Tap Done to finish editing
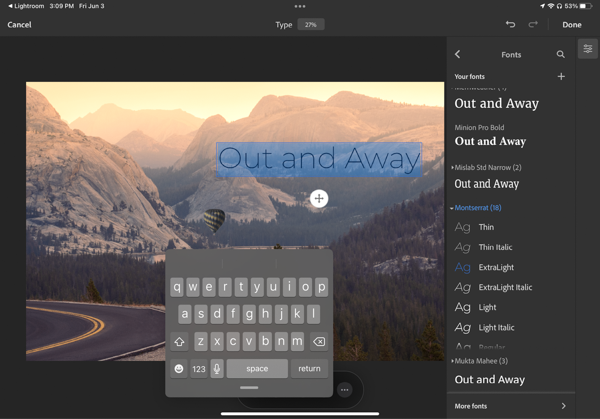 coord(572,24)
